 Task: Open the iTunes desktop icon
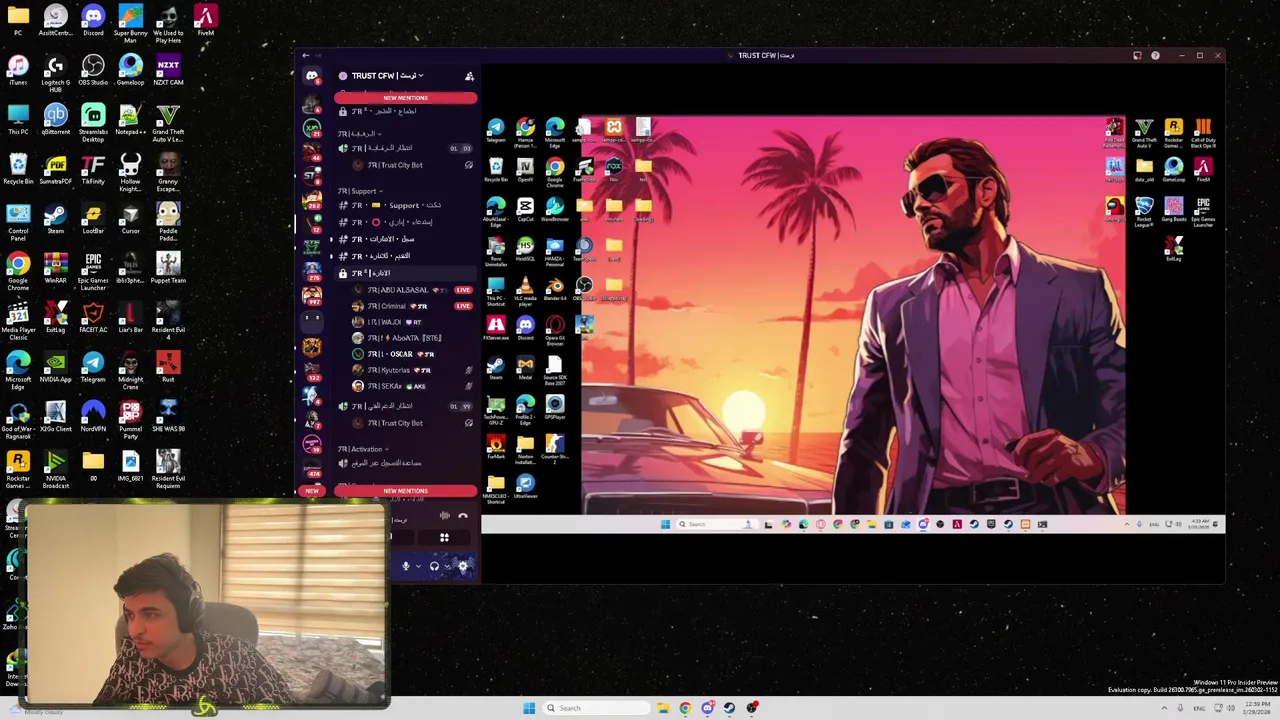click(x=18, y=70)
